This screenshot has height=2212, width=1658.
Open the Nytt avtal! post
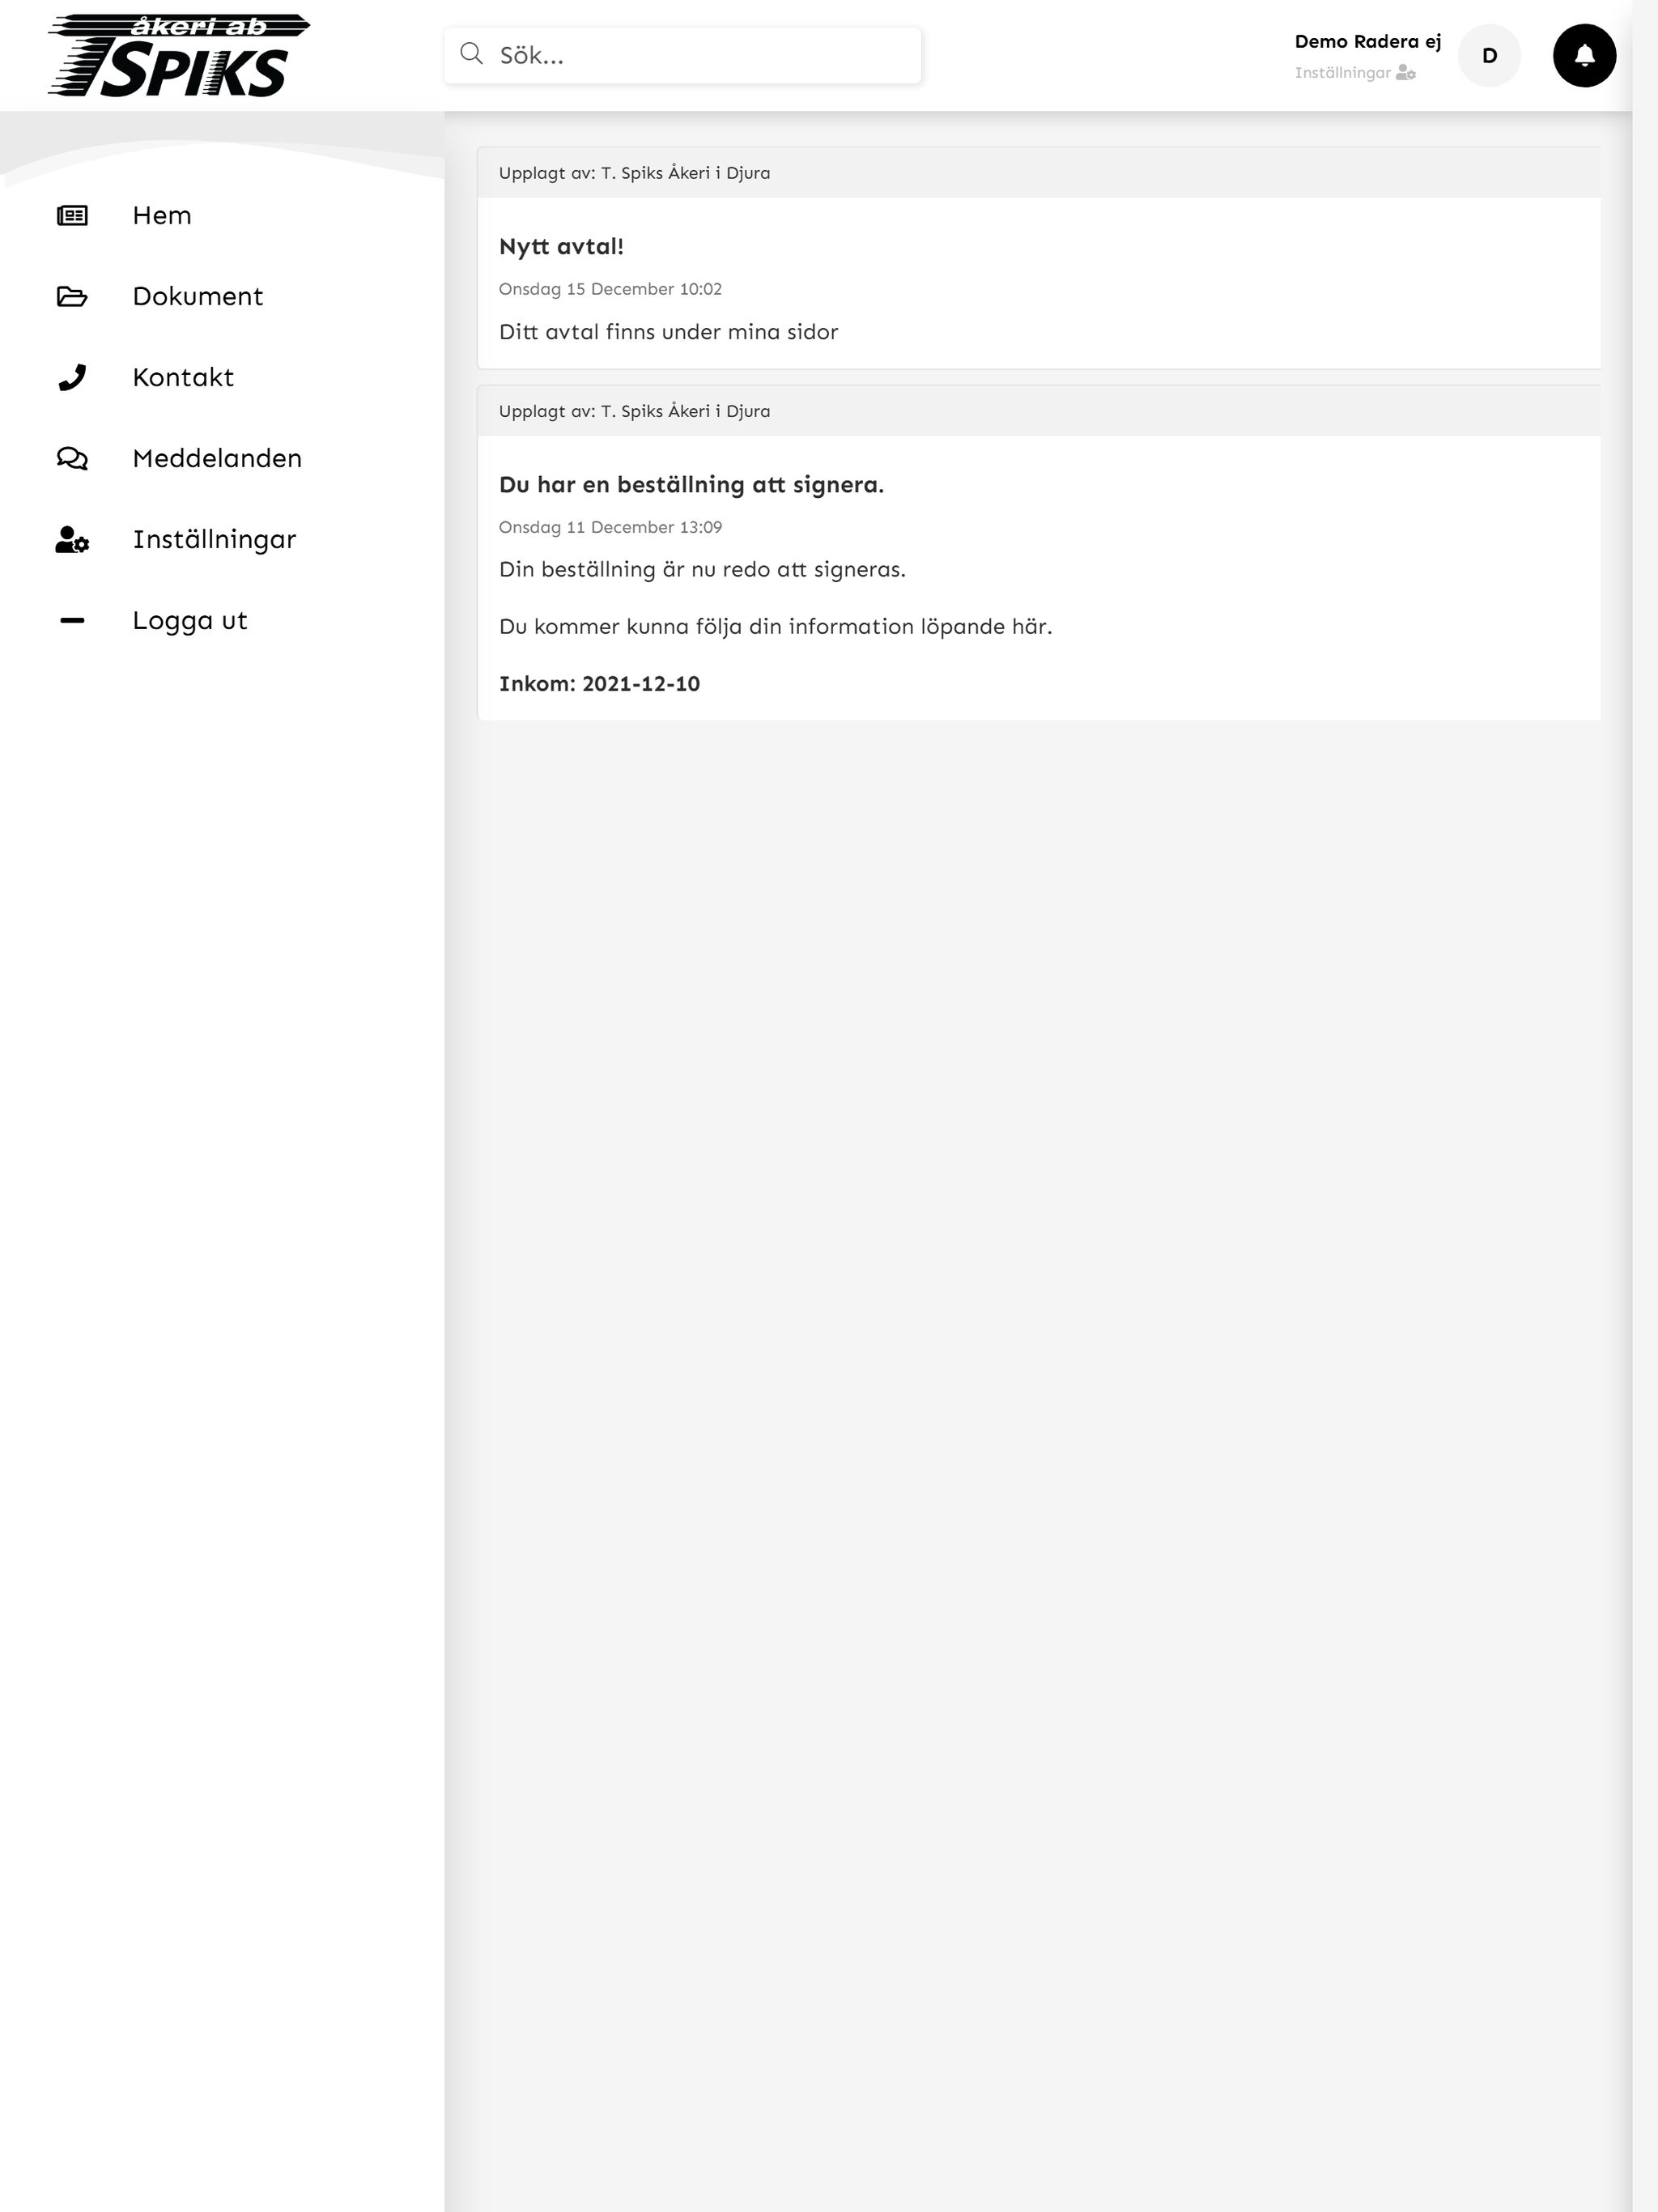tap(561, 247)
